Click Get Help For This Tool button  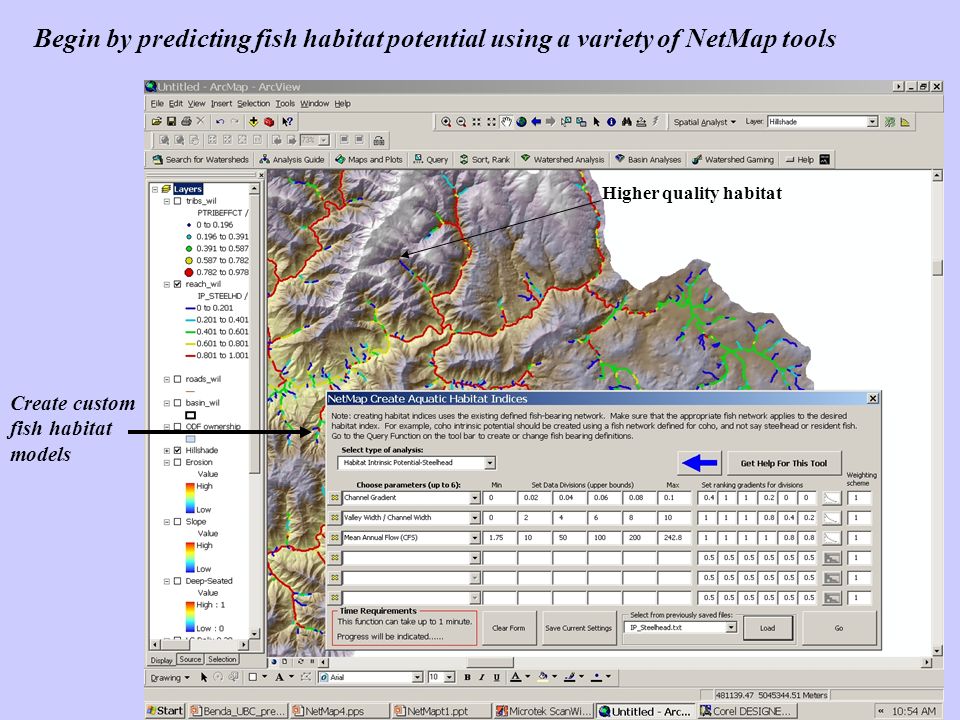click(x=784, y=463)
